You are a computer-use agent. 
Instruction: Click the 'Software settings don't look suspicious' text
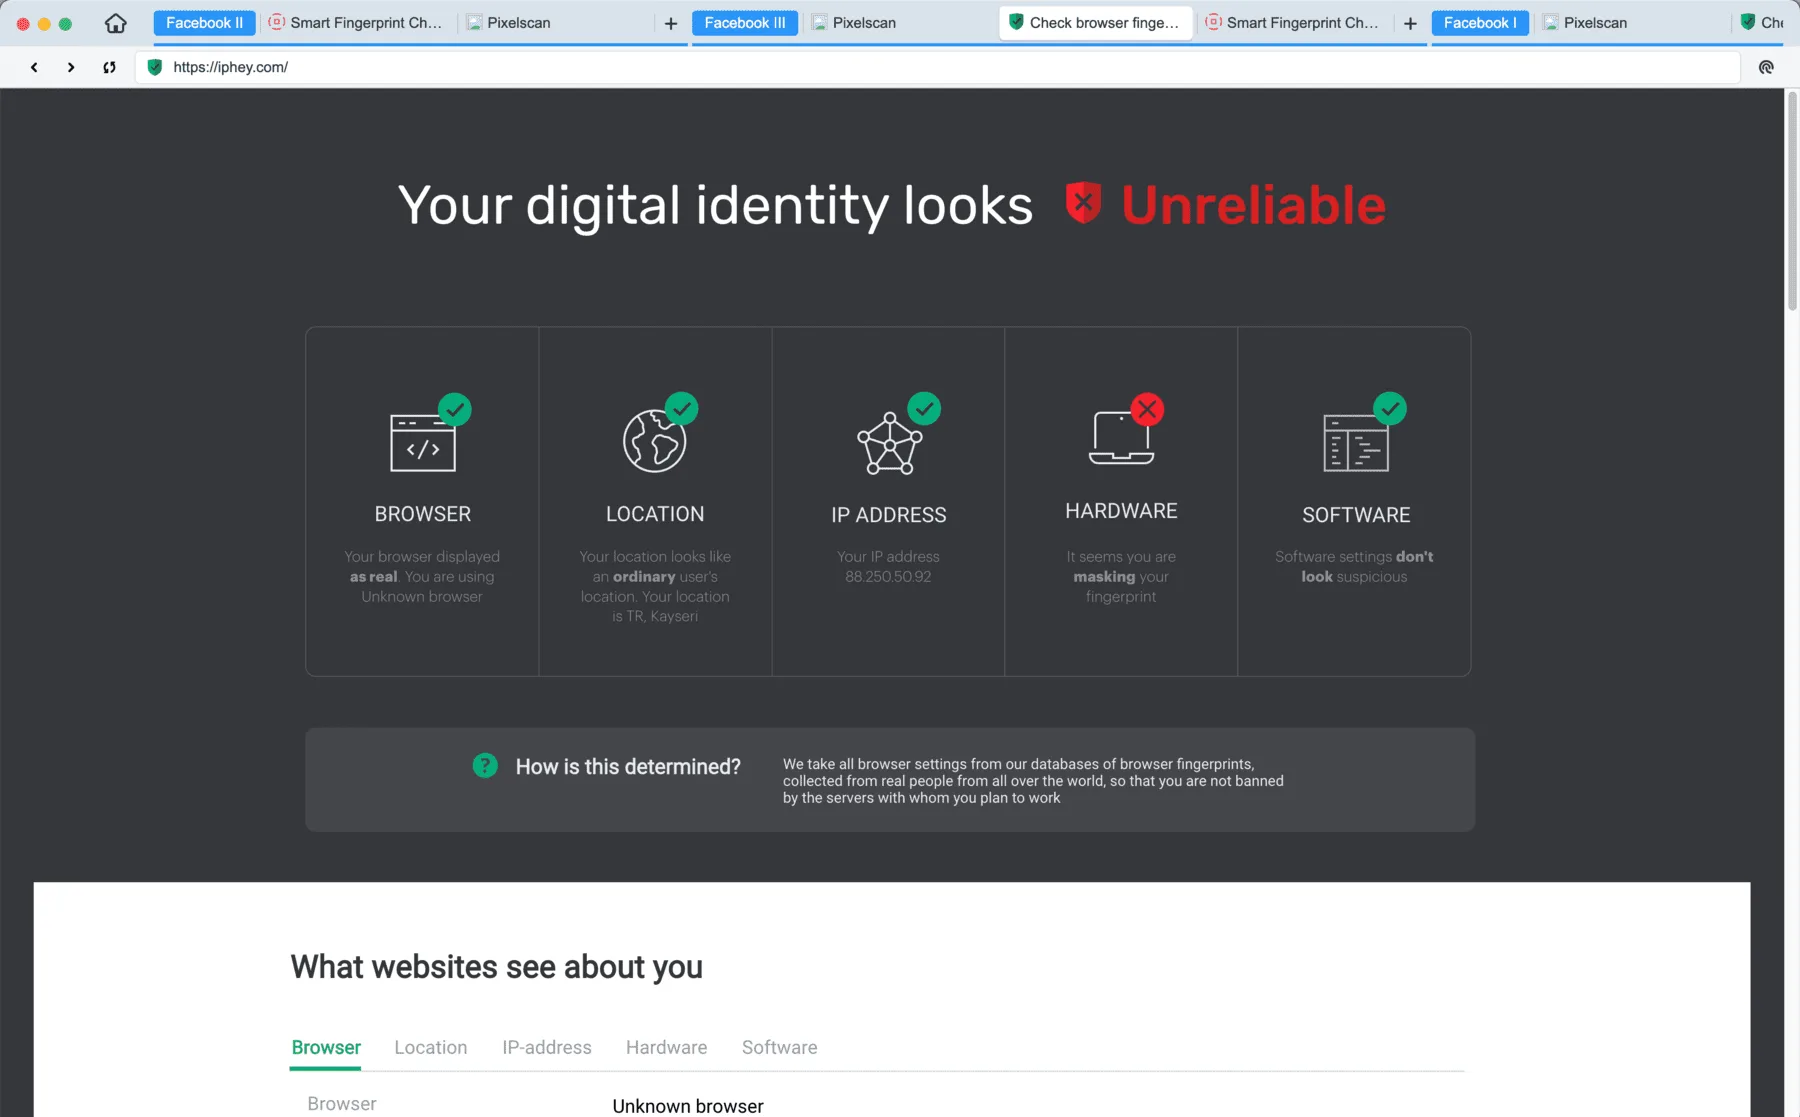(1354, 567)
